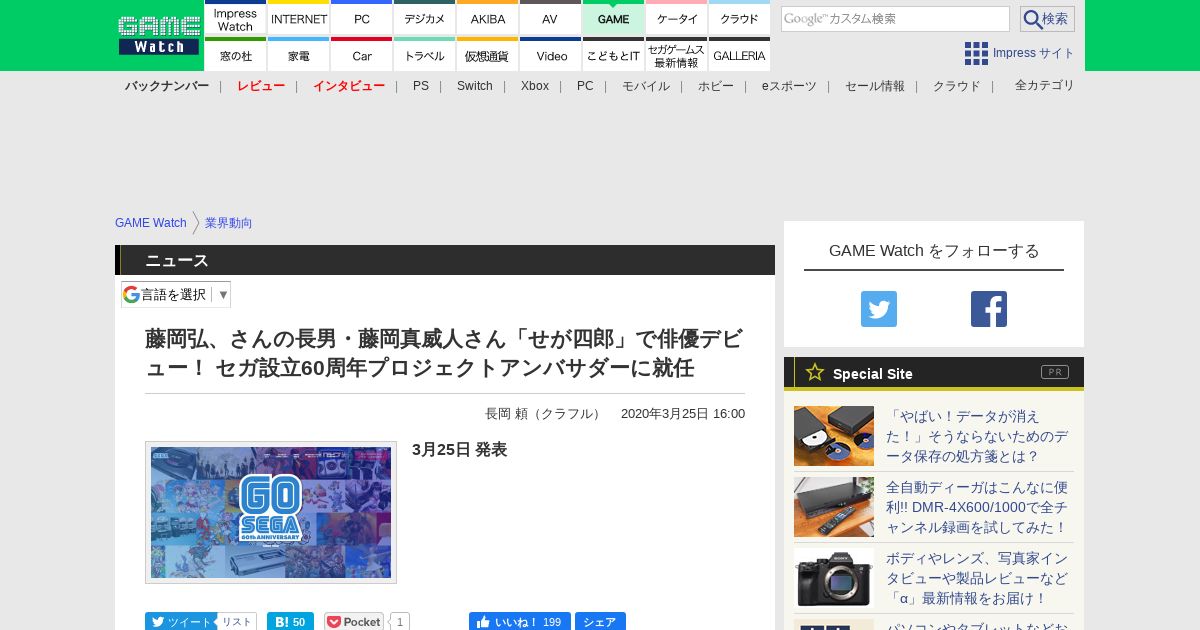Click the magnifier search button

(1047, 19)
